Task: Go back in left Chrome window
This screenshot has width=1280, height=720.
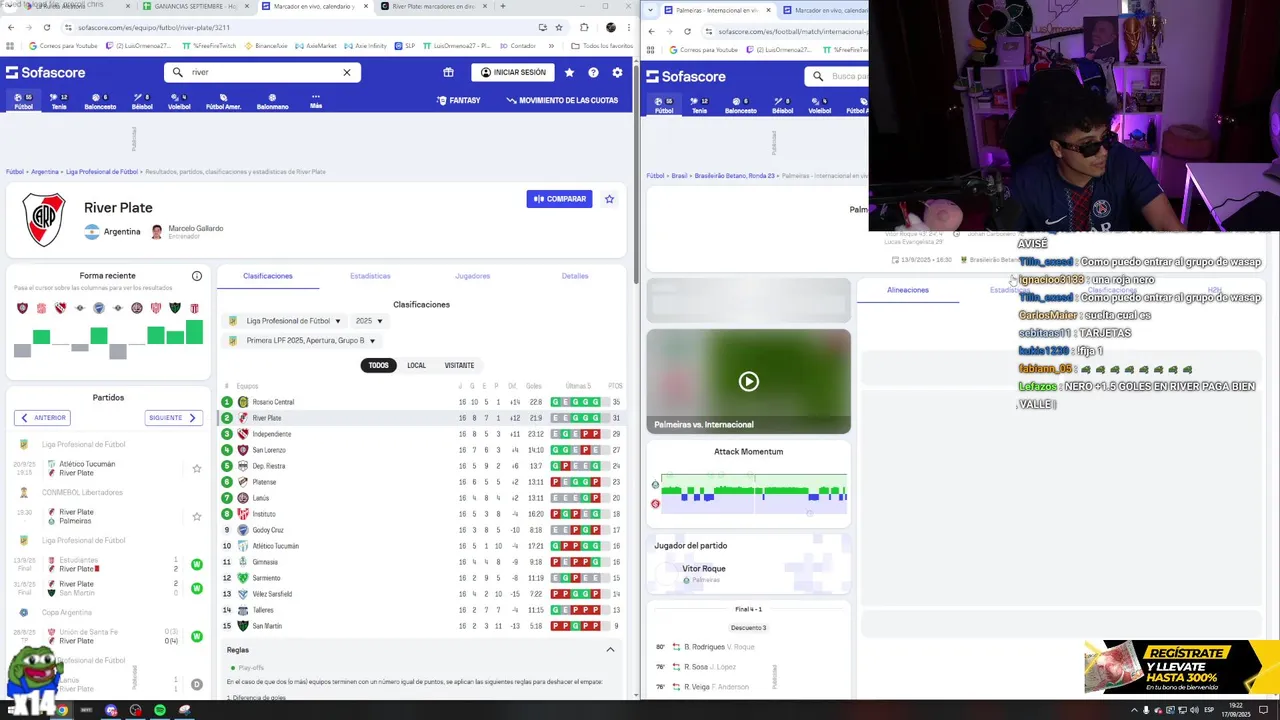Action: (x=11, y=28)
